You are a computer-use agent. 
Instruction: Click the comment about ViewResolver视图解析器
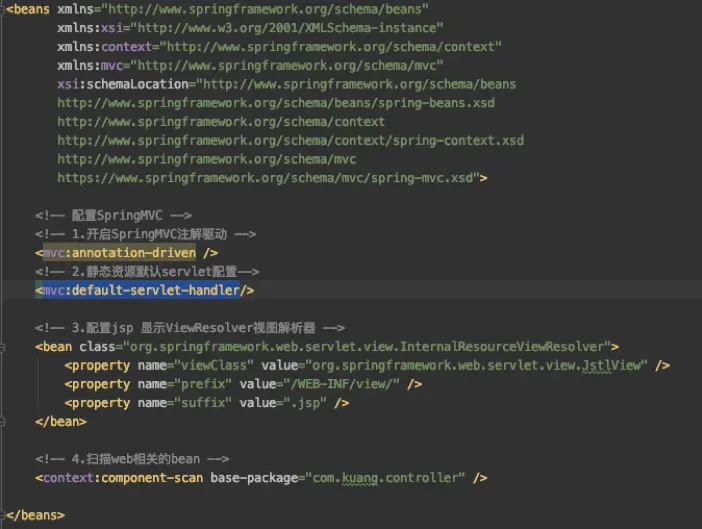[190, 328]
